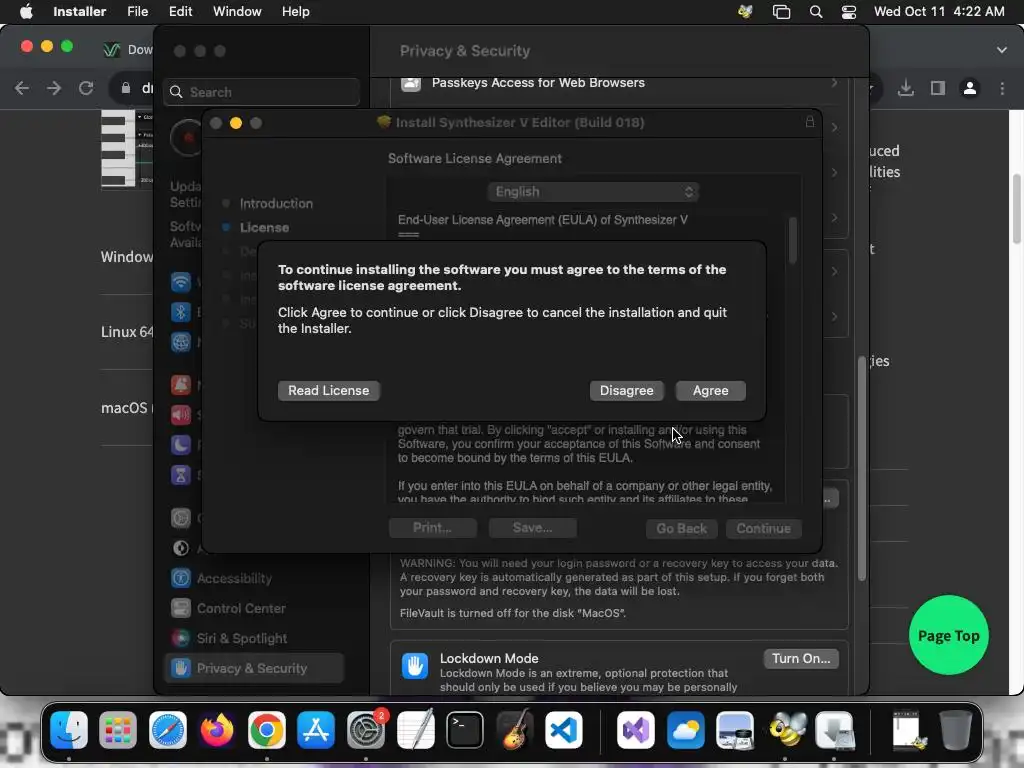This screenshot has height=768, width=1024.
Task: Open the Preview app in Dock
Action: coord(735,729)
